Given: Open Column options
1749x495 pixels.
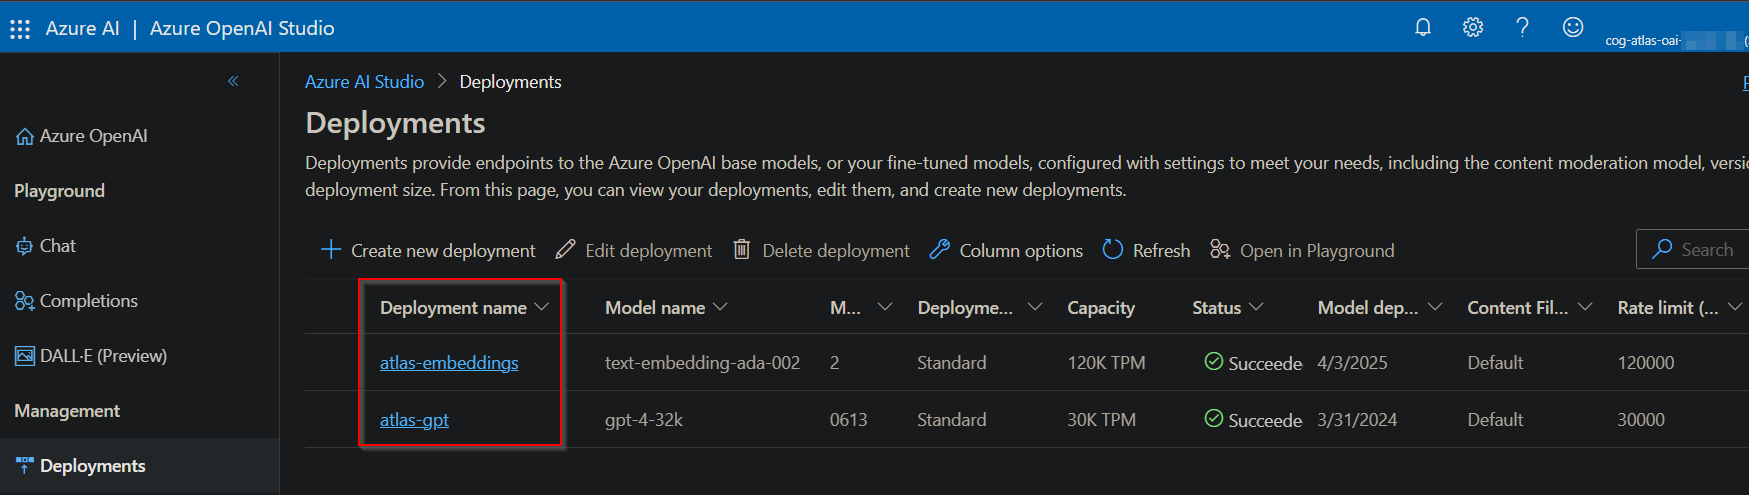Looking at the screenshot, I should [1008, 250].
